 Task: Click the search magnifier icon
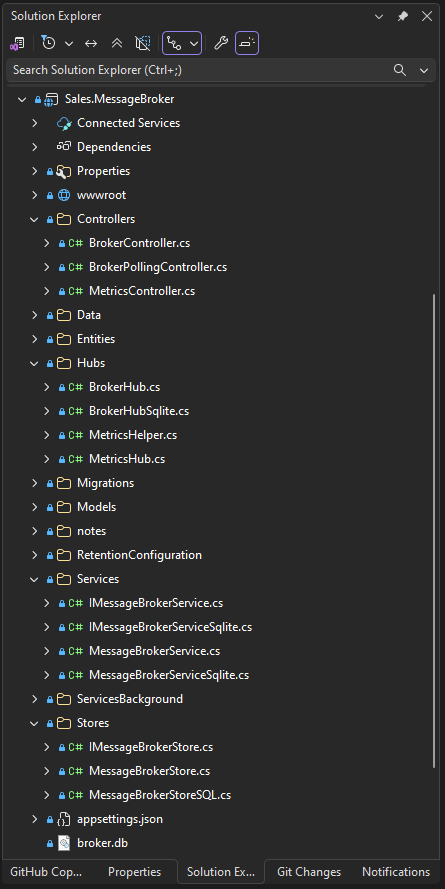point(400,70)
